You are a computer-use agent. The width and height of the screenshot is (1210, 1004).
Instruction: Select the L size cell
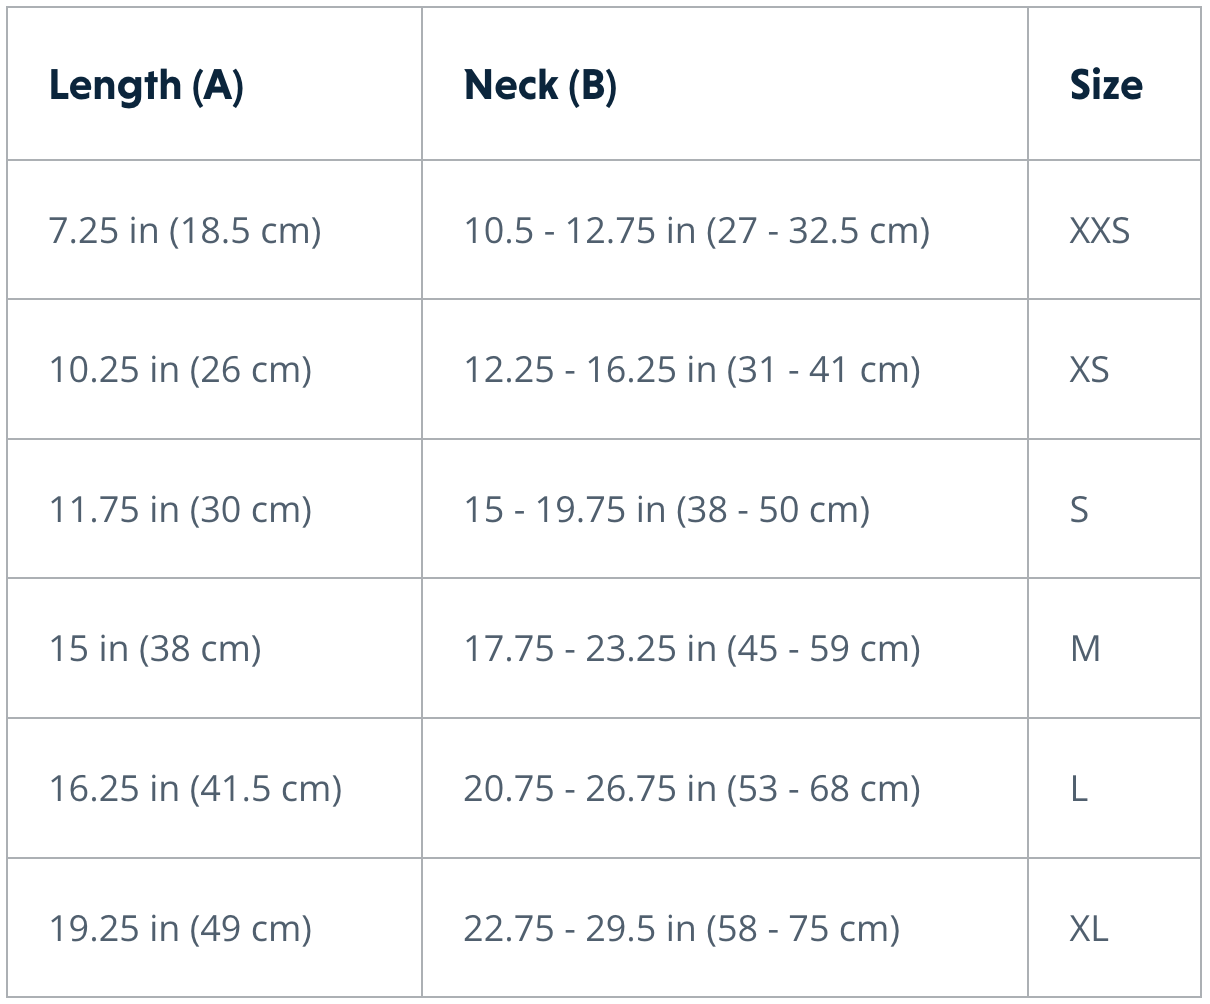point(1079,789)
